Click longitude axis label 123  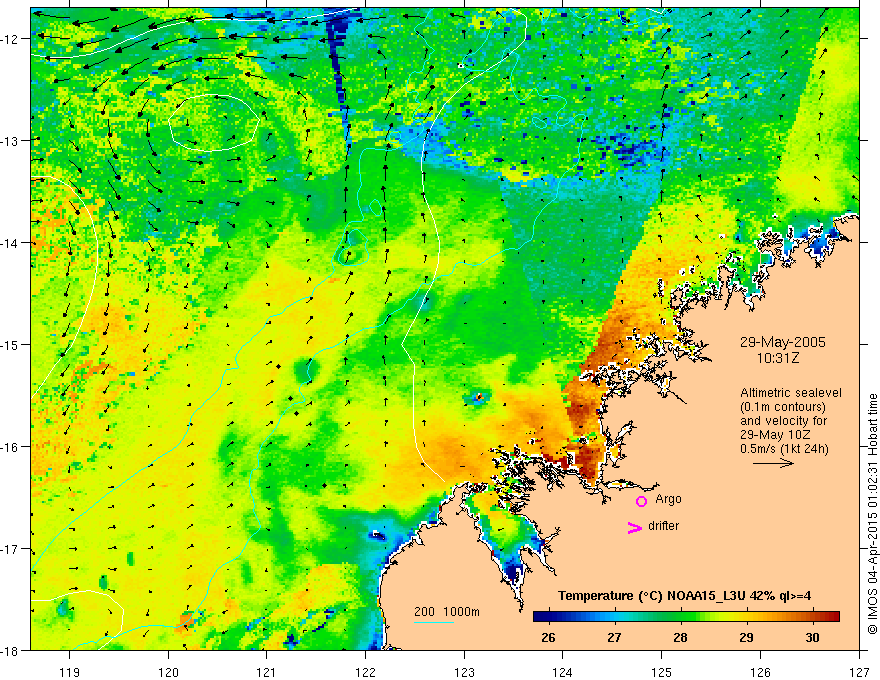[x=464, y=672]
